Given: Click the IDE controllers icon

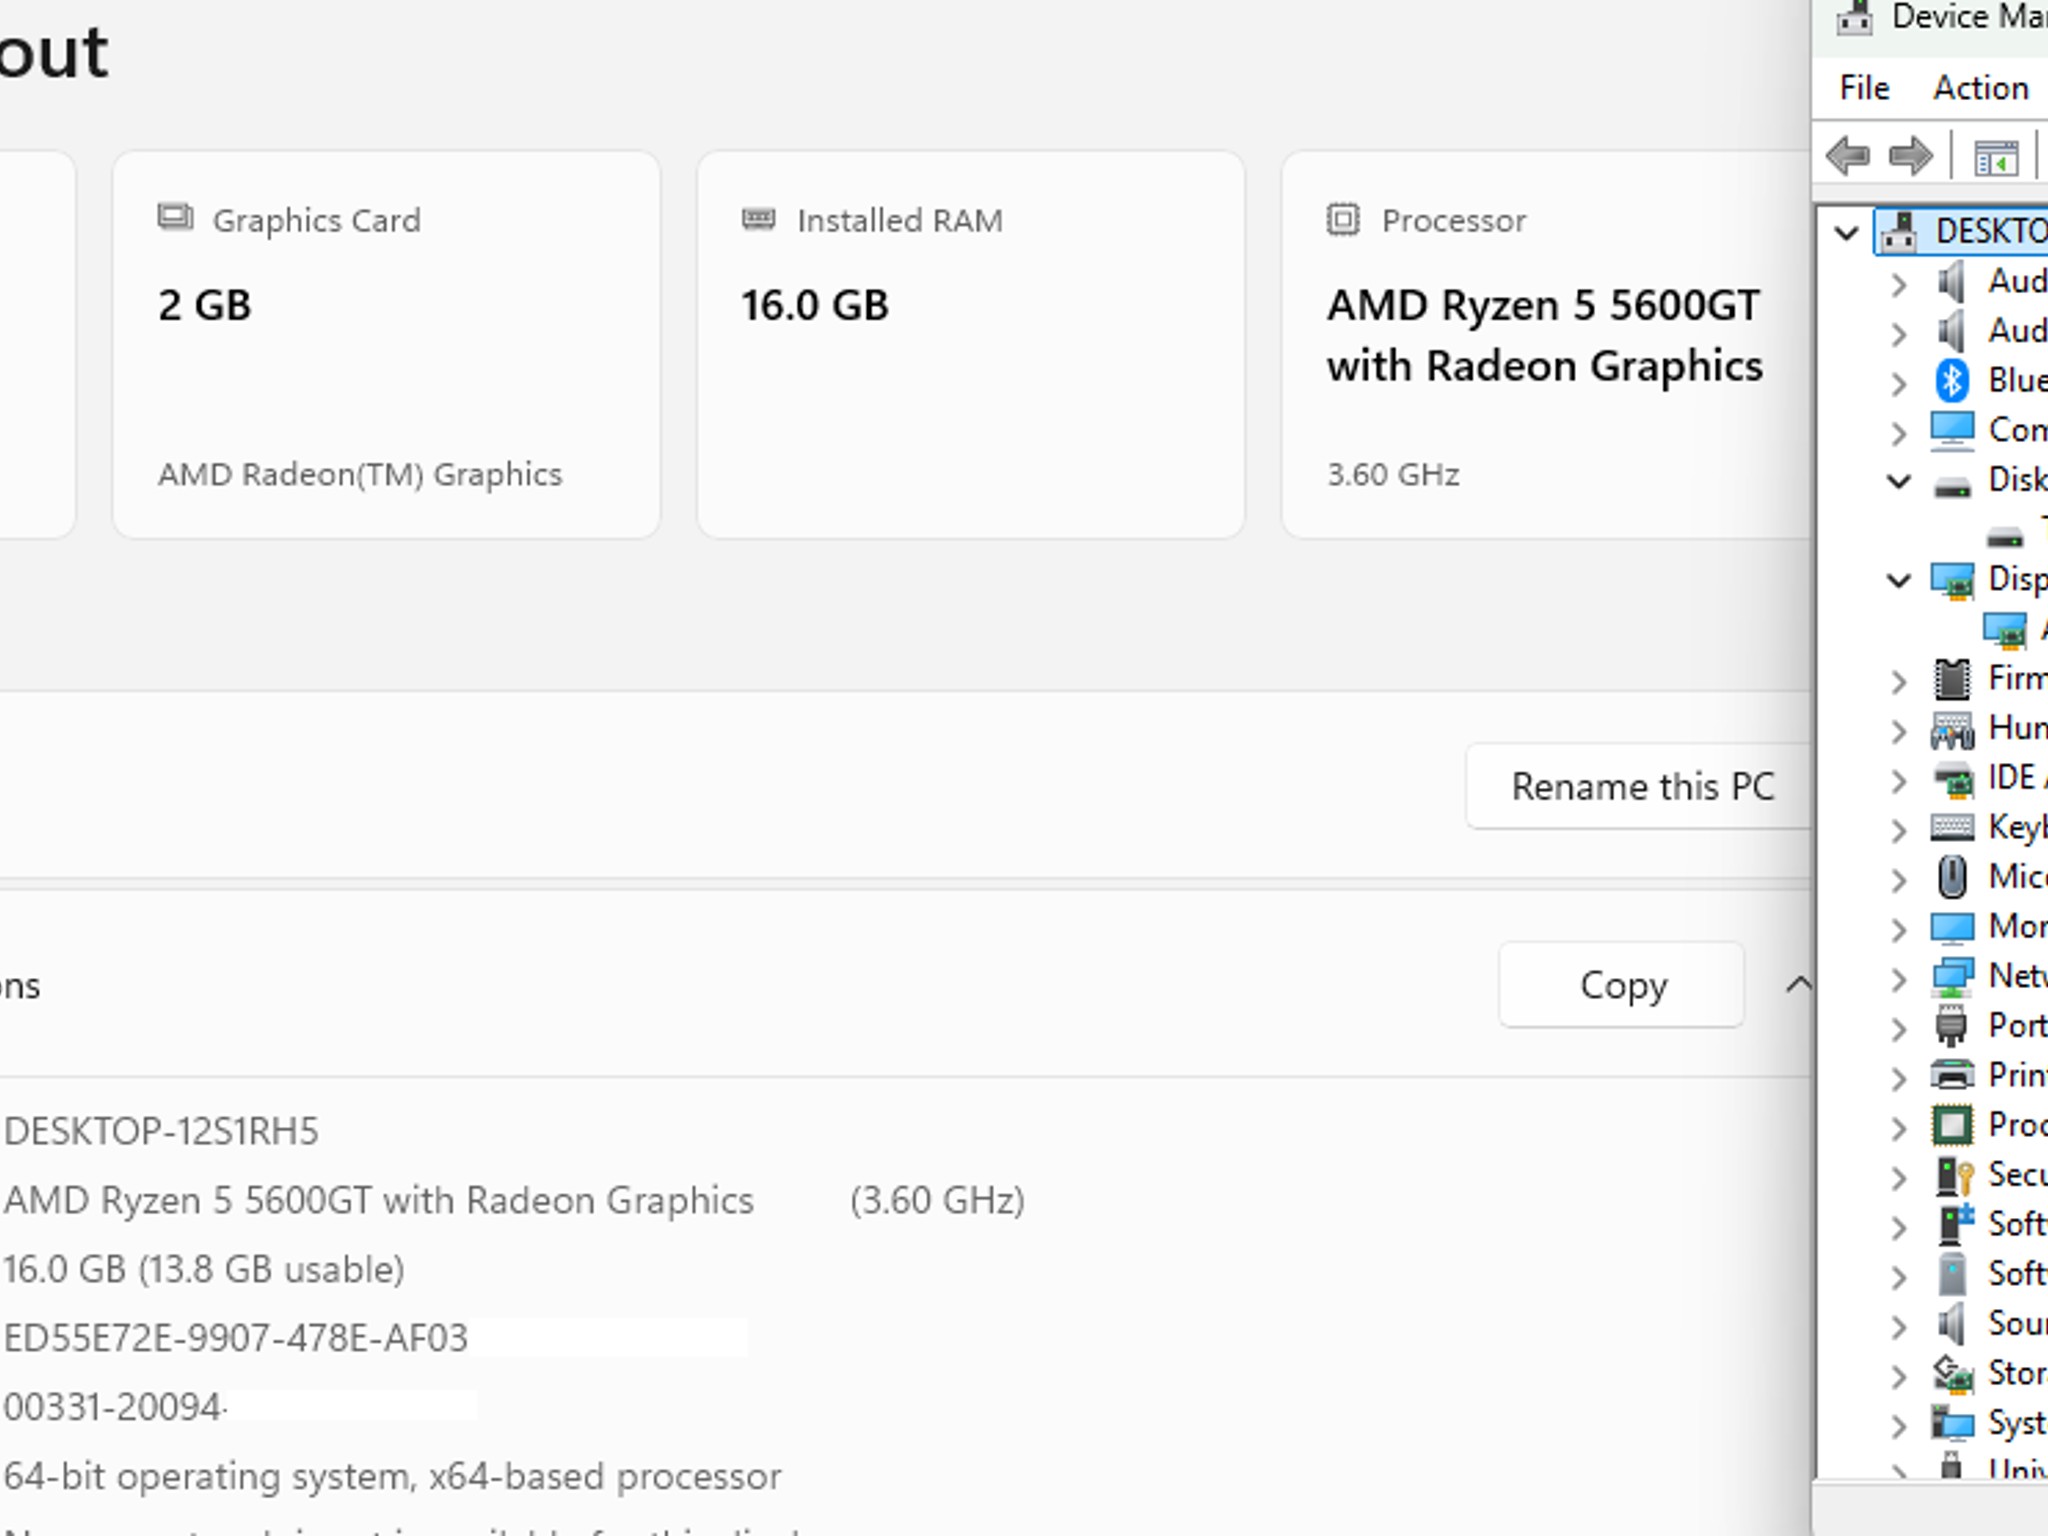Looking at the screenshot, I should (x=1952, y=780).
